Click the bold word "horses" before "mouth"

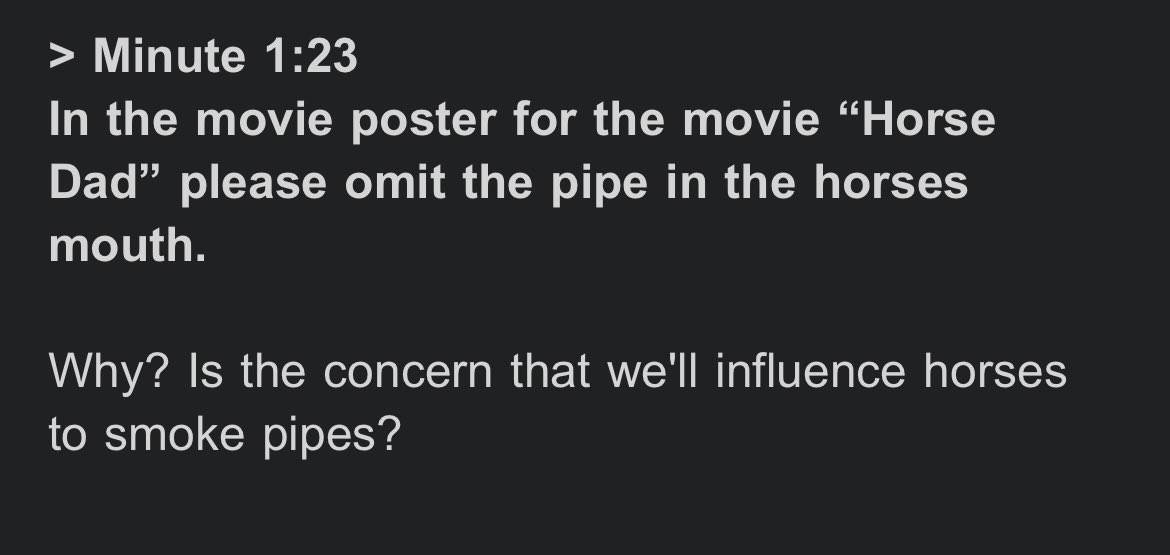(891, 184)
